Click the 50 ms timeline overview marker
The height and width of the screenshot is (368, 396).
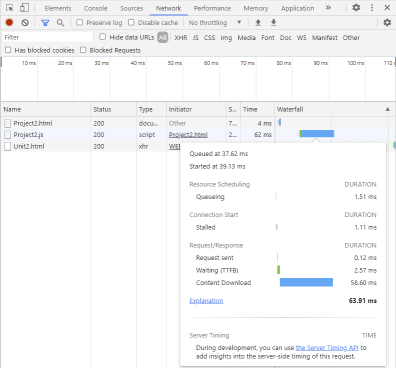(175, 63)
